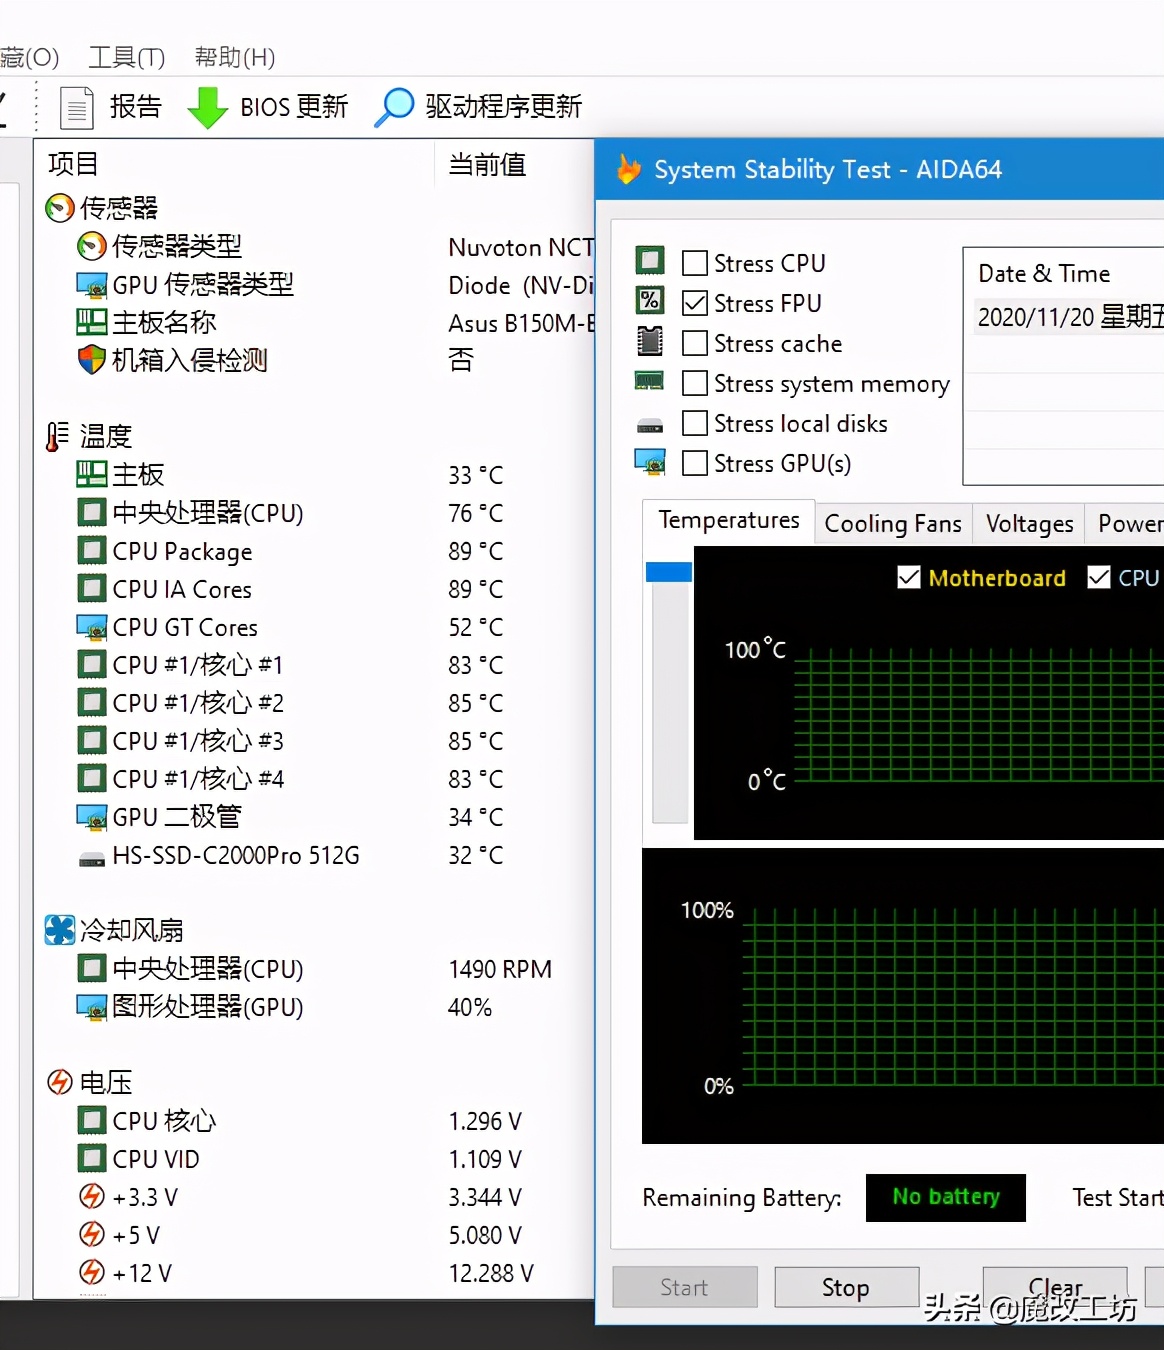Enable the Stress system memory checkbox

(x=695, y=383)
